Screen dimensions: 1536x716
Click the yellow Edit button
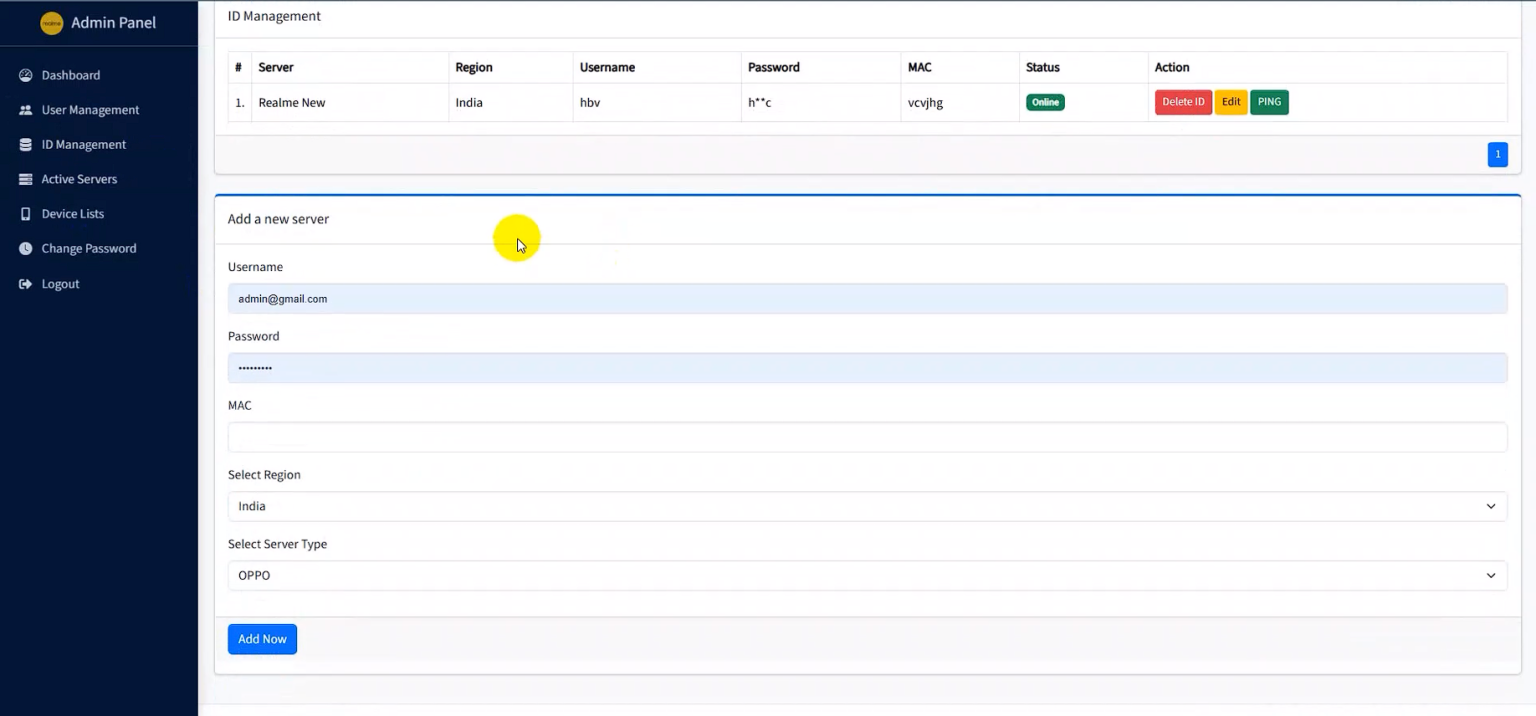tap(1231, 102)
